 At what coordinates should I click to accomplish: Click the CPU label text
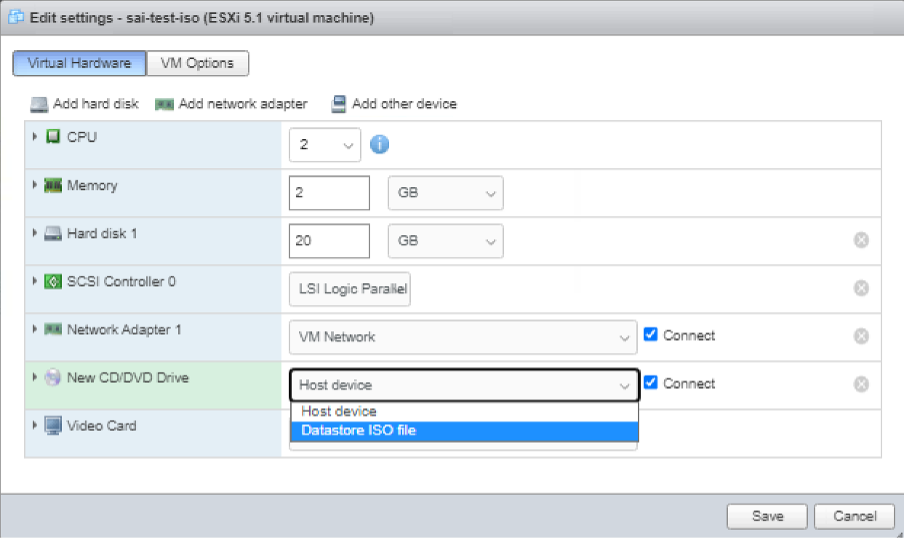[x=82, y=137]
